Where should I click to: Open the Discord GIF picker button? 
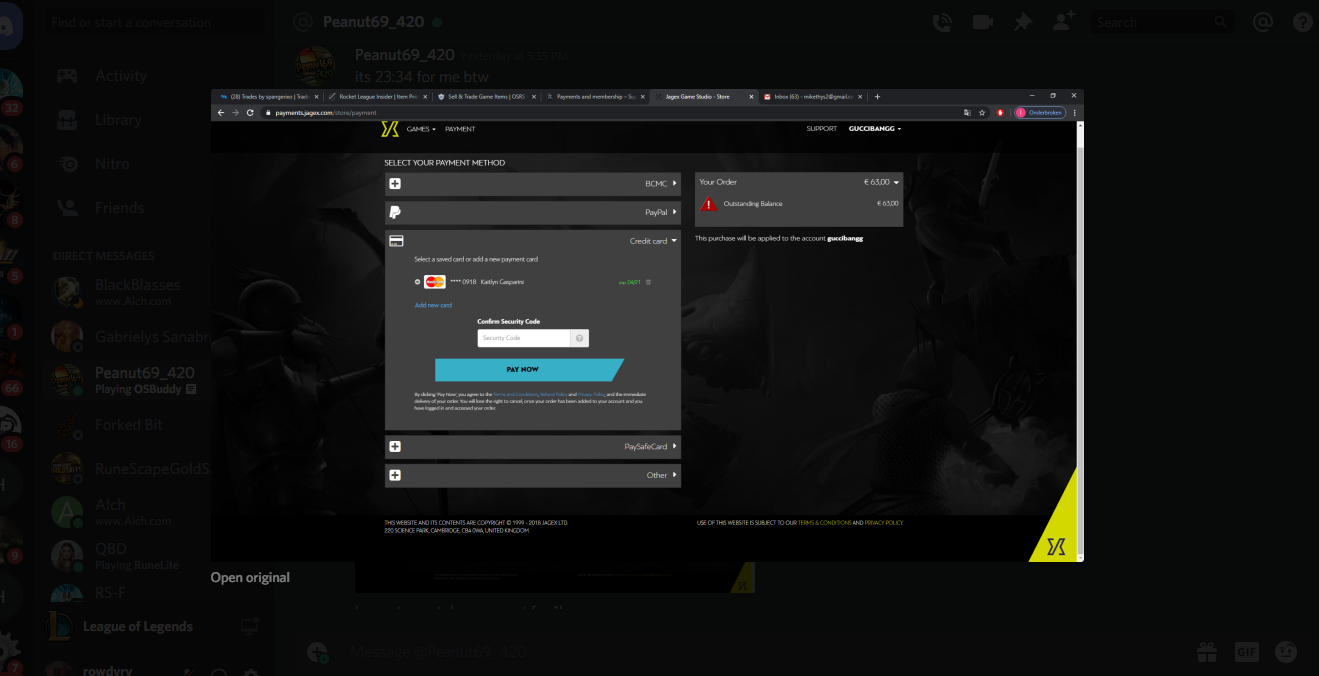coord(1246,651)
